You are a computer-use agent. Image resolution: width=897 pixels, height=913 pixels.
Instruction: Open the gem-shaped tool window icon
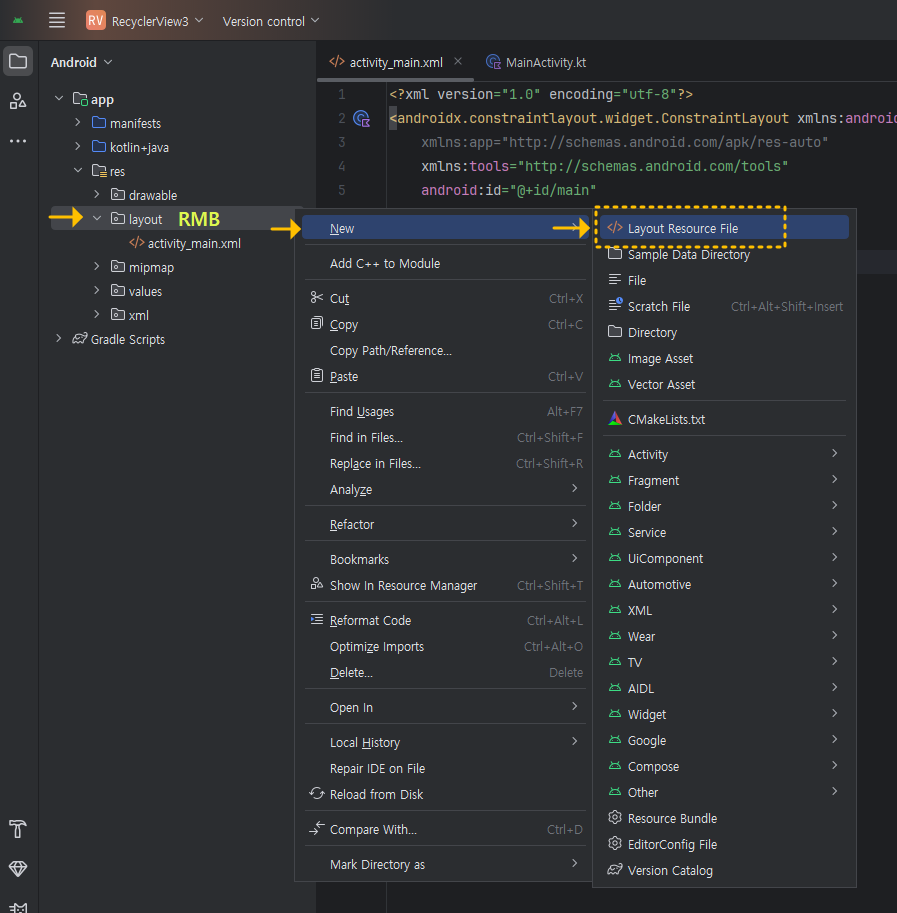pos(18,869)
